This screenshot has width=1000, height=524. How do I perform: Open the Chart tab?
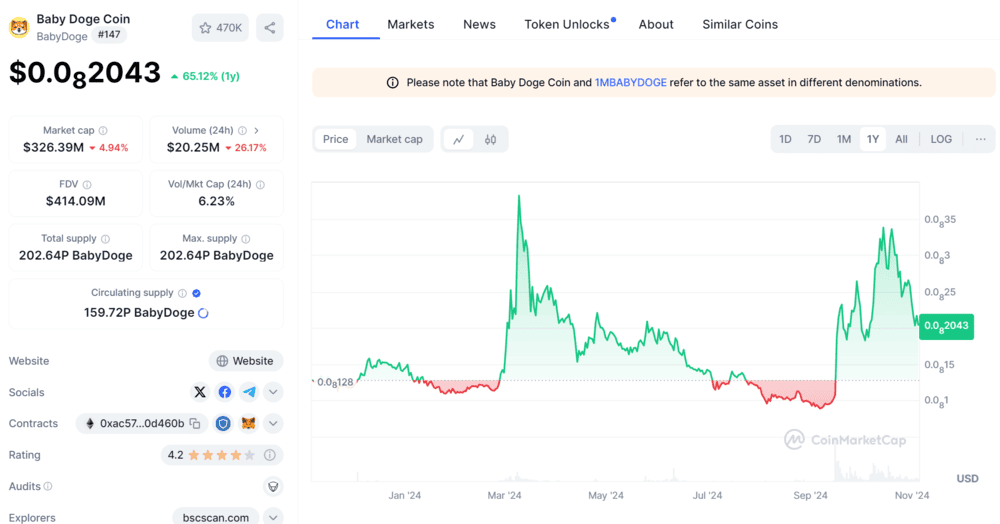pyautogui.click(x=342, y=24)
